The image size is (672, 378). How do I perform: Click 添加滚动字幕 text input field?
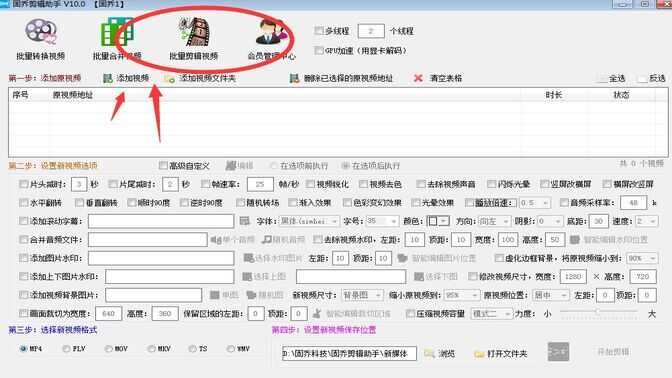(161, 221)
